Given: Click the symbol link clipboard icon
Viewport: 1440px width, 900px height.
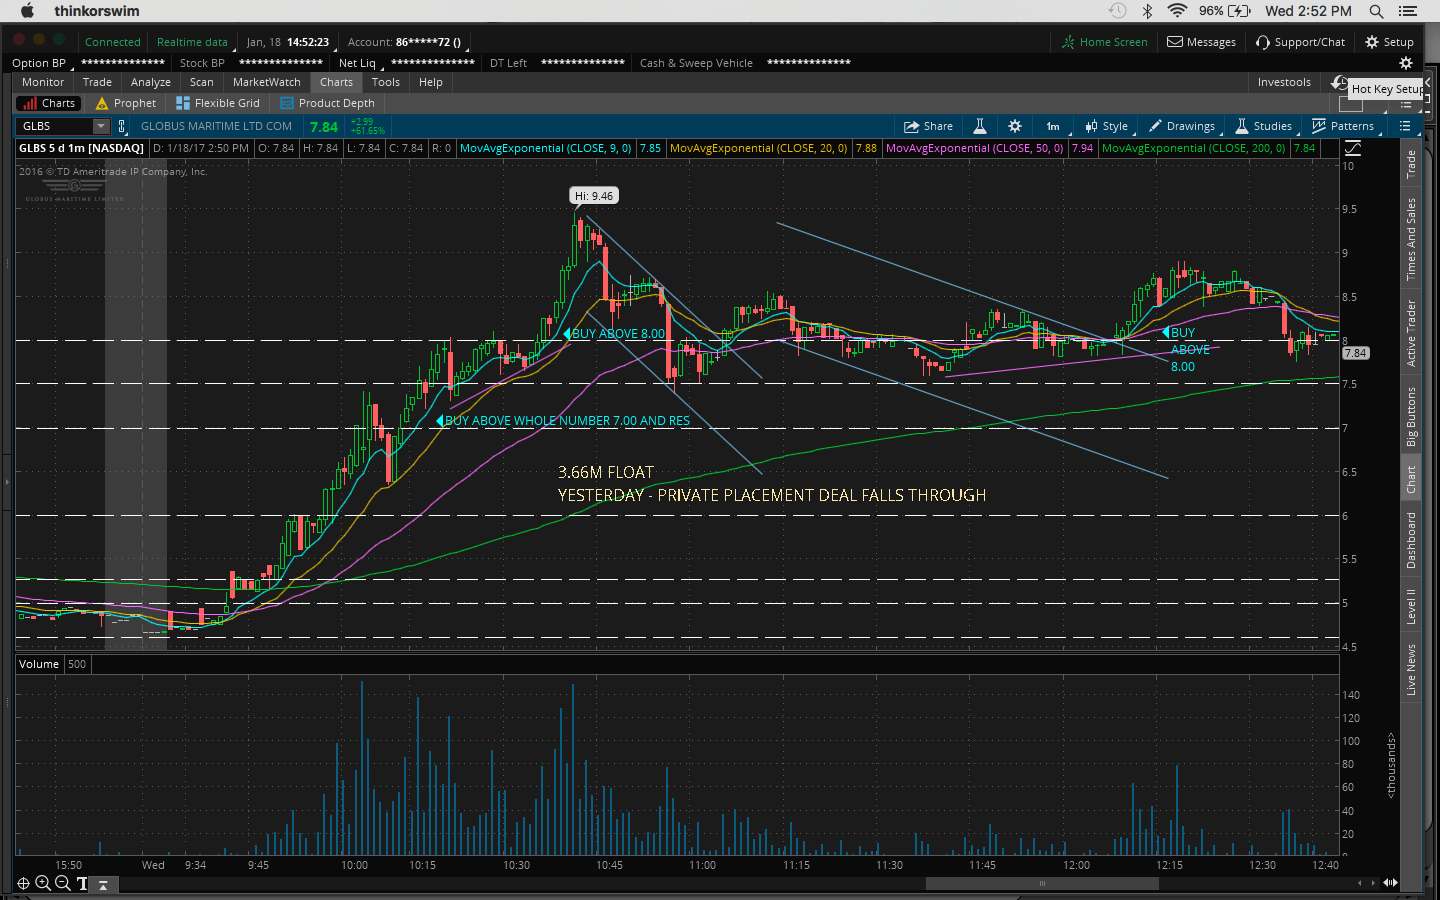Looking at the screenshot, I should pyautogui.click(x=122, y=126).
